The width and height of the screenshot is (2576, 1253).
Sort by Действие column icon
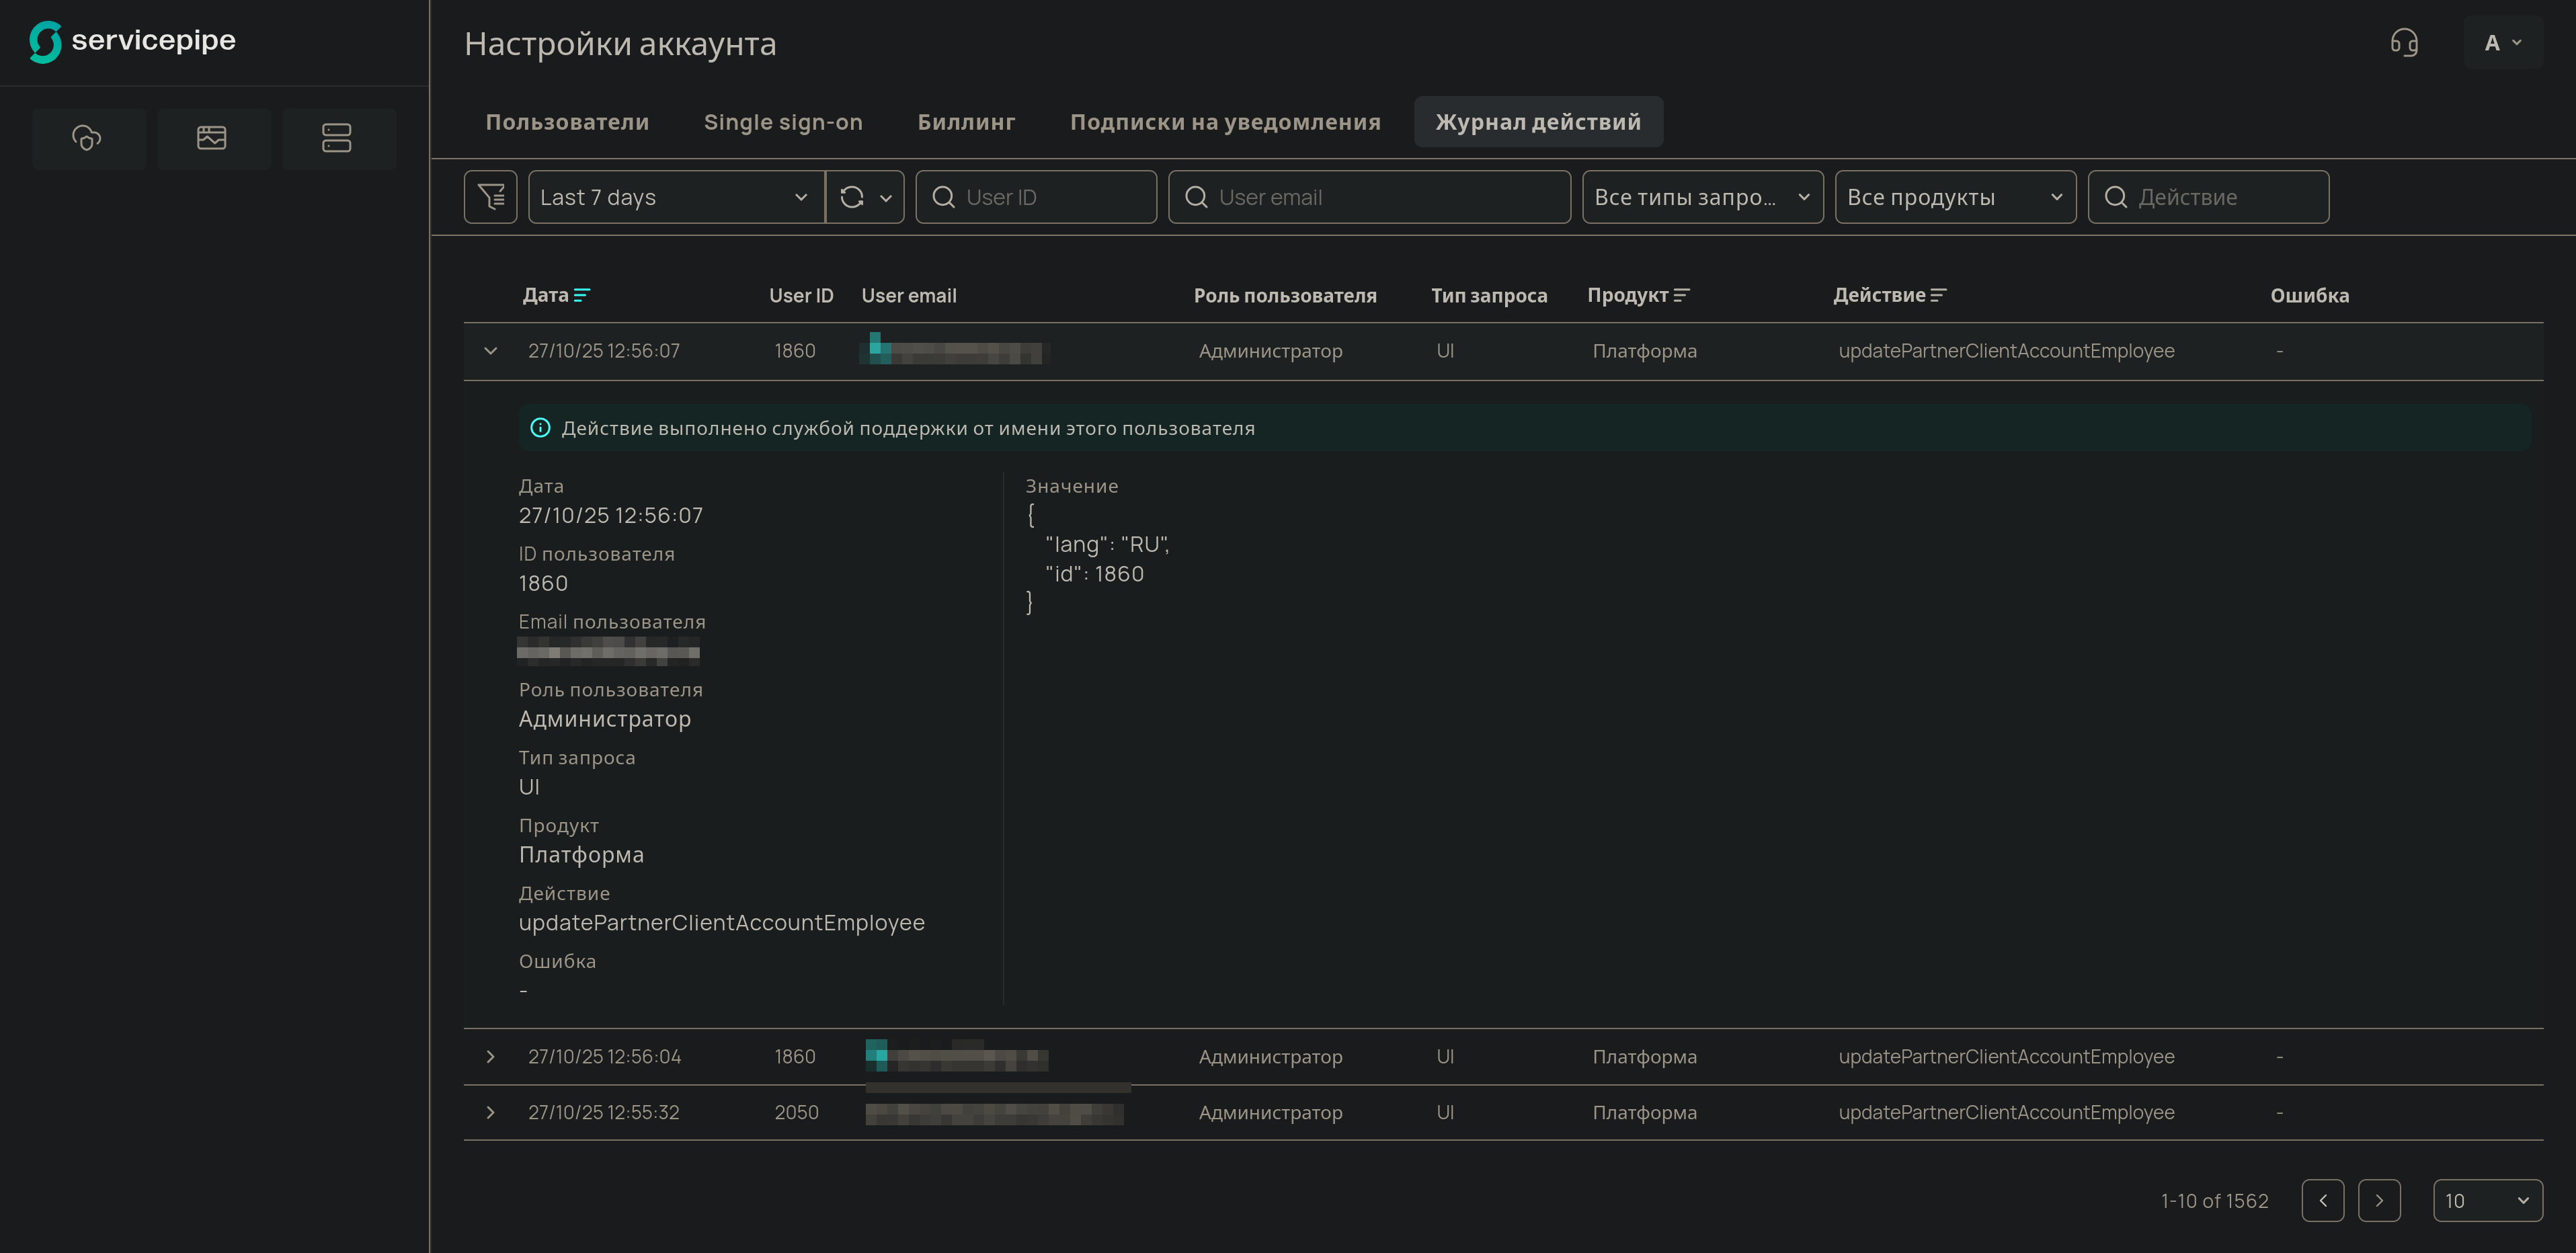tap(1938, 295)
